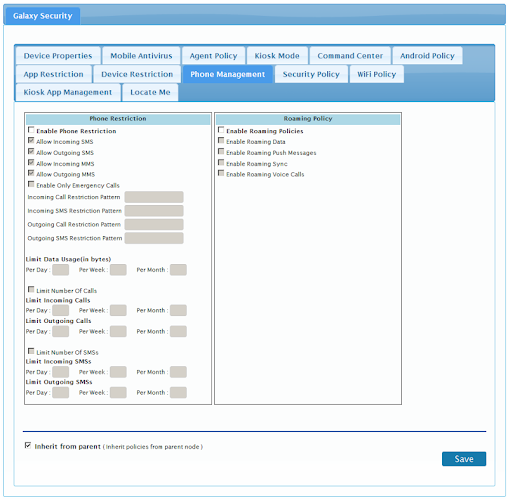Check Enable Only Emergency Calls
The height and width of the screenshot is (500, 508).
(31, 184)
